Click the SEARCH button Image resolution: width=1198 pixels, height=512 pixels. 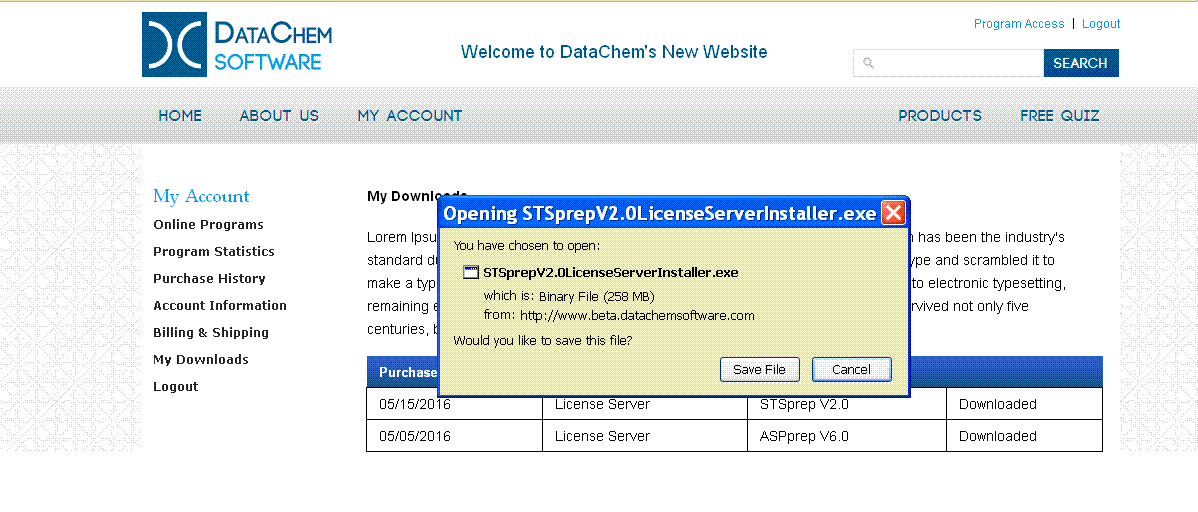tap(1081, 63)
